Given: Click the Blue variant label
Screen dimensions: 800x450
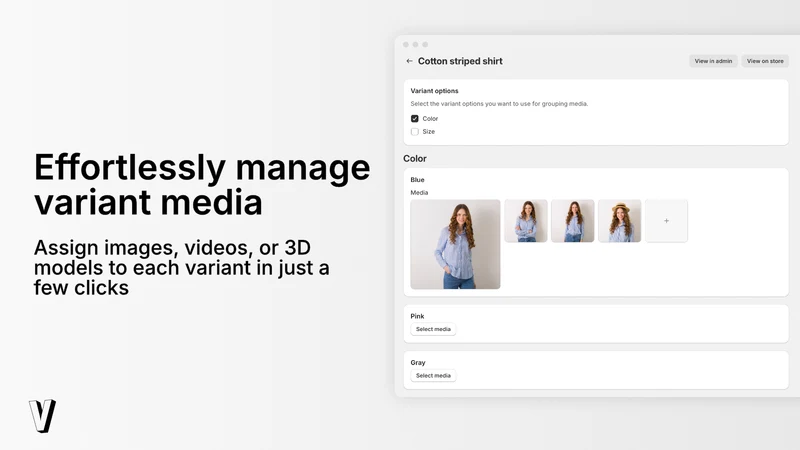Looking at the screenshot, I should pyautogui.click(x=417, y=180).
